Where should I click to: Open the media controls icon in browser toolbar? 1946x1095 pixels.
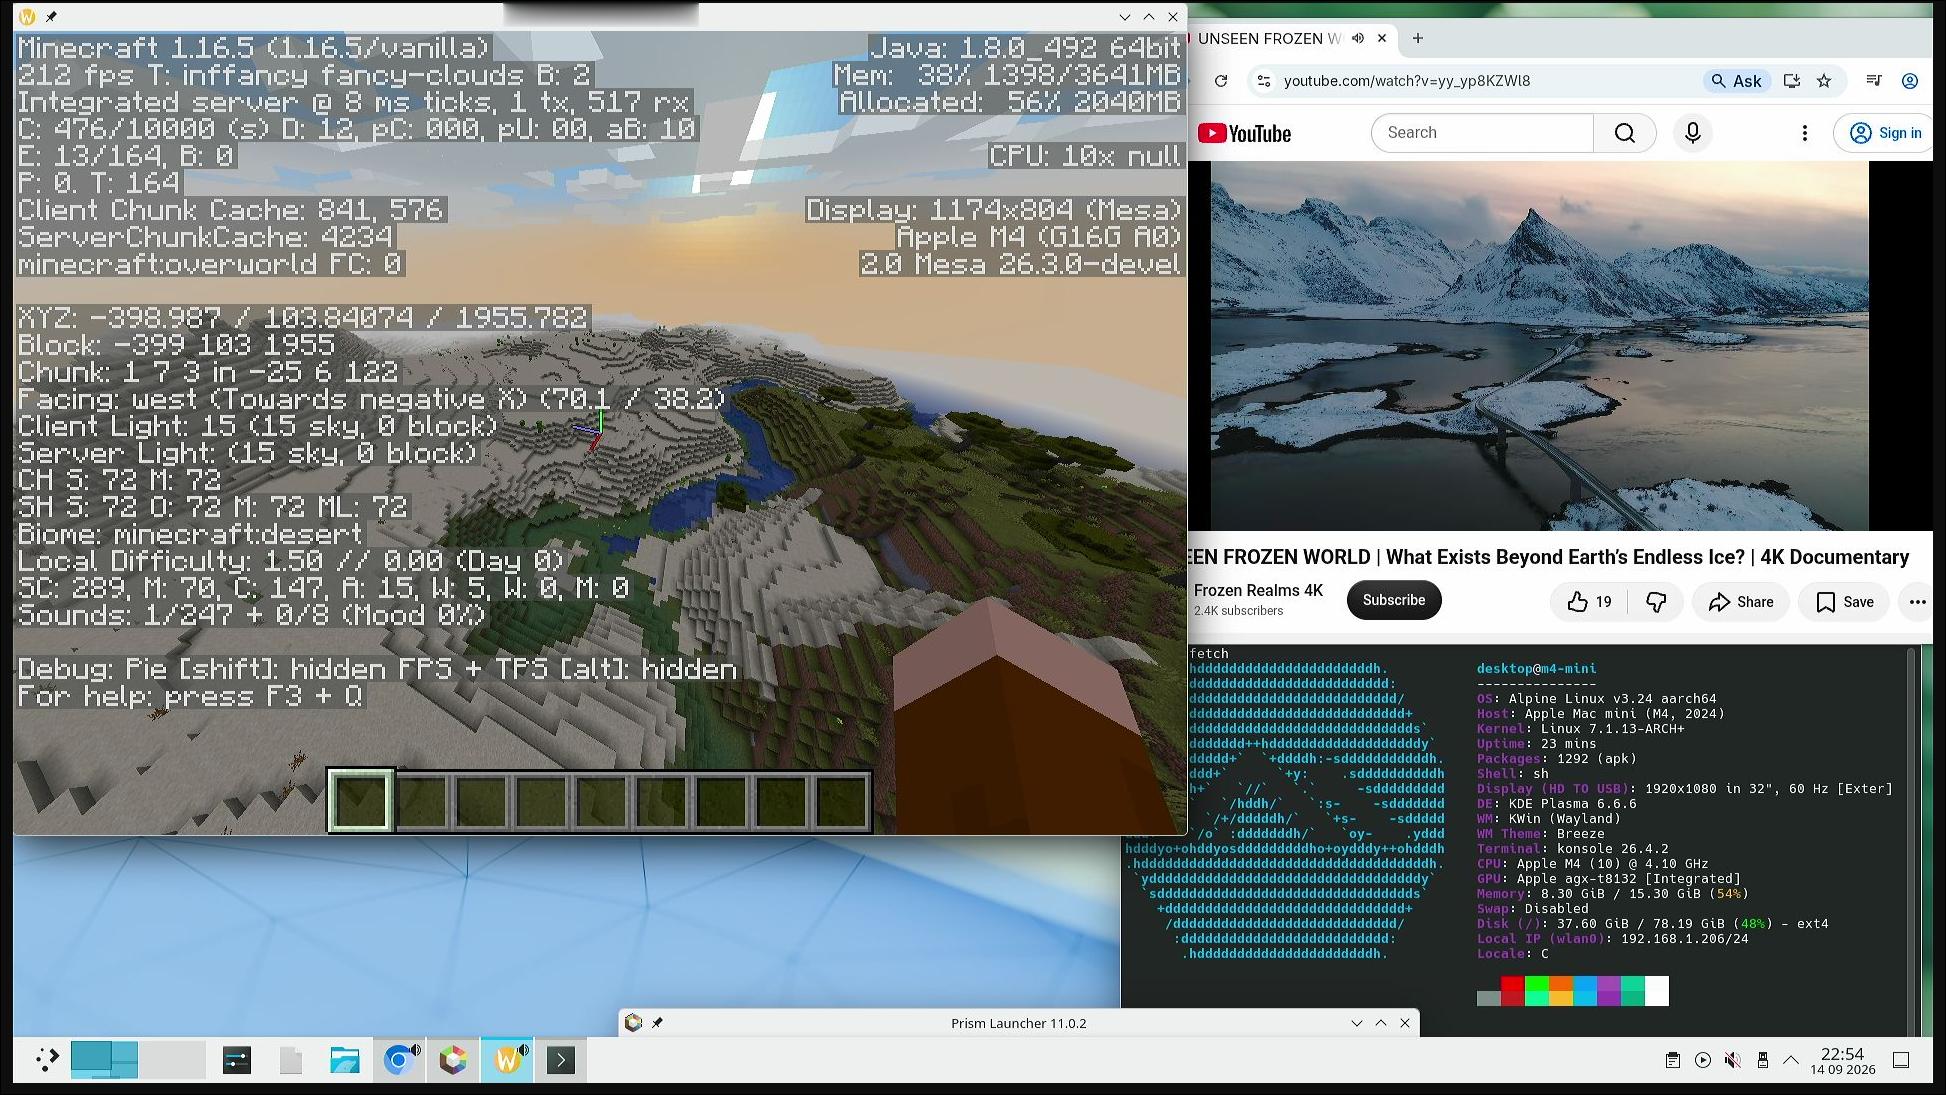(1874, 81)
